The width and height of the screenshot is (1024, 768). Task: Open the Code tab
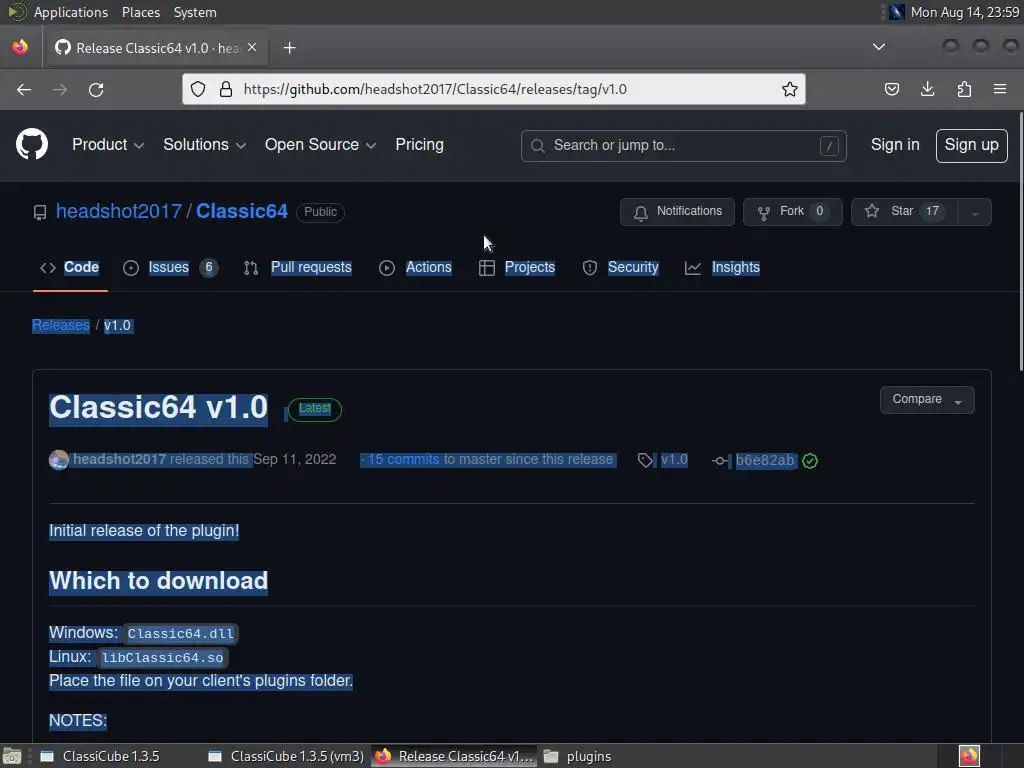pos(70,267)
